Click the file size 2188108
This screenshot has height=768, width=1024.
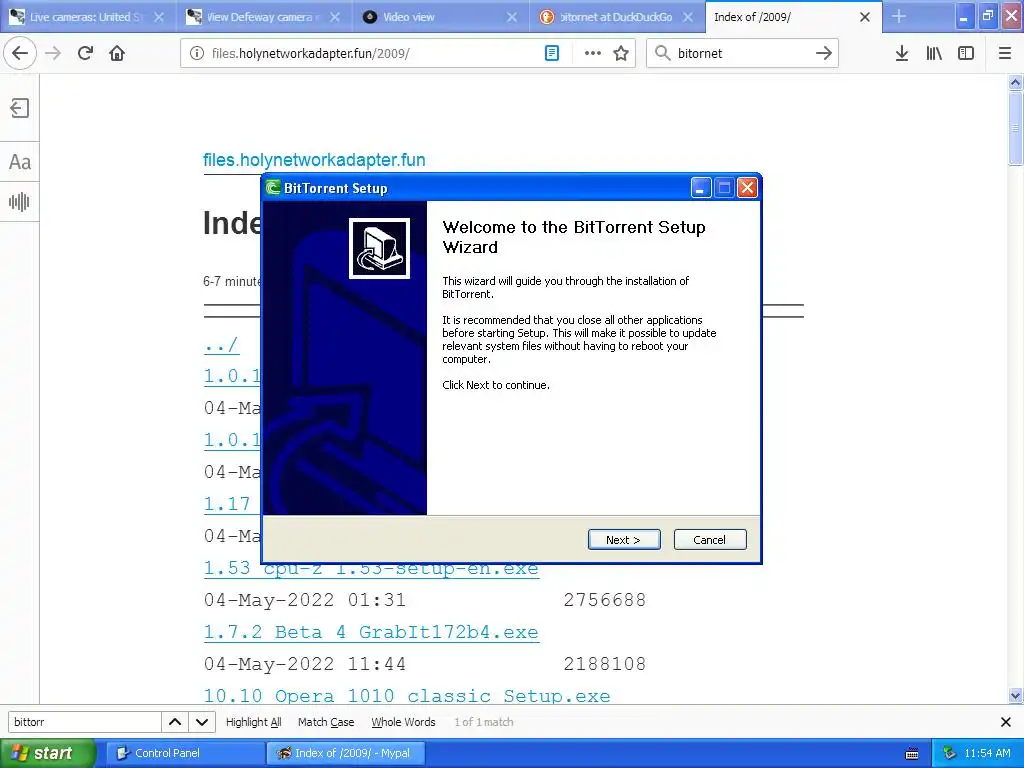(x=605, y=664)
